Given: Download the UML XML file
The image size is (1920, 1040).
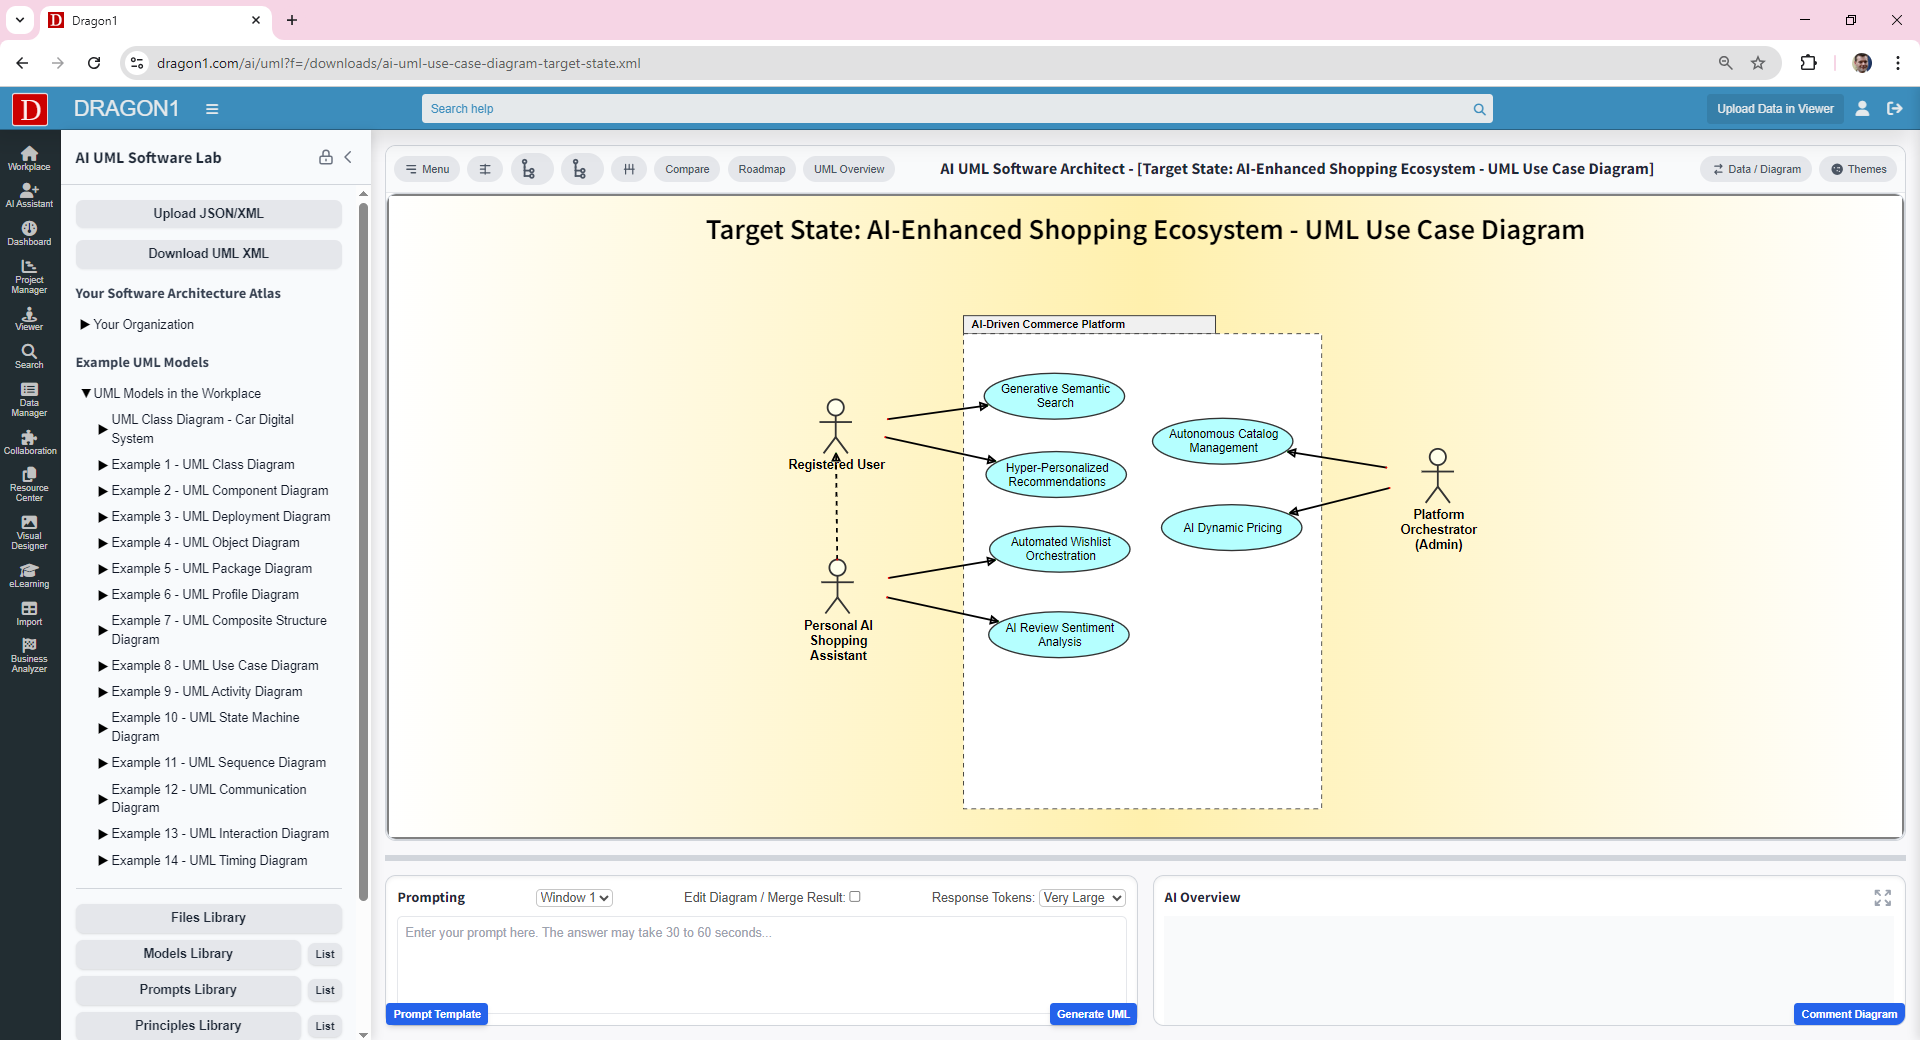Looking at the screenshot, I should tap(208, 253).
